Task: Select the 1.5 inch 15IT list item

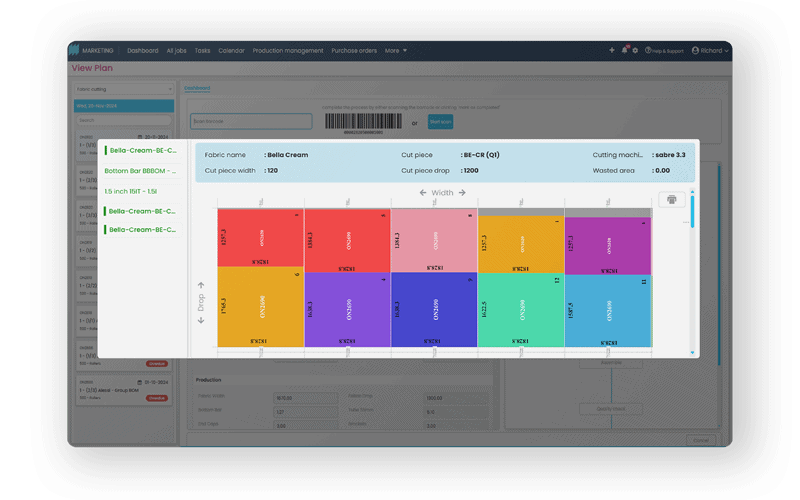Action: (x=130, y=191)
